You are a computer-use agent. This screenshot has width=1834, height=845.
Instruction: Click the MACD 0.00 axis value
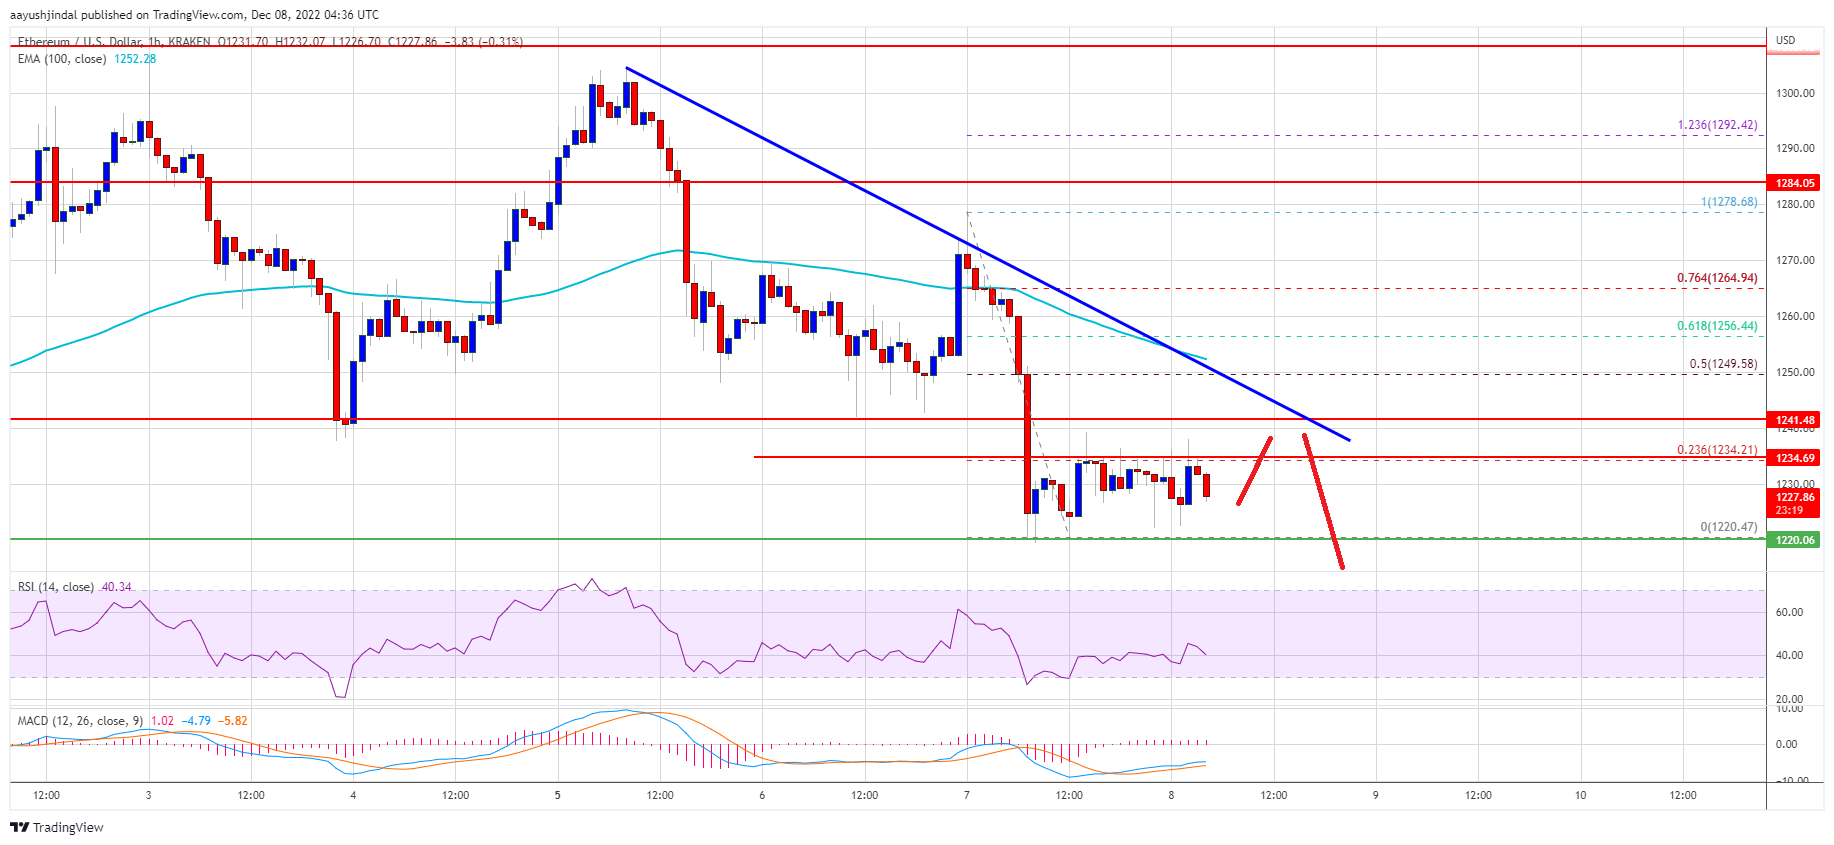[x=1786, y=744]
